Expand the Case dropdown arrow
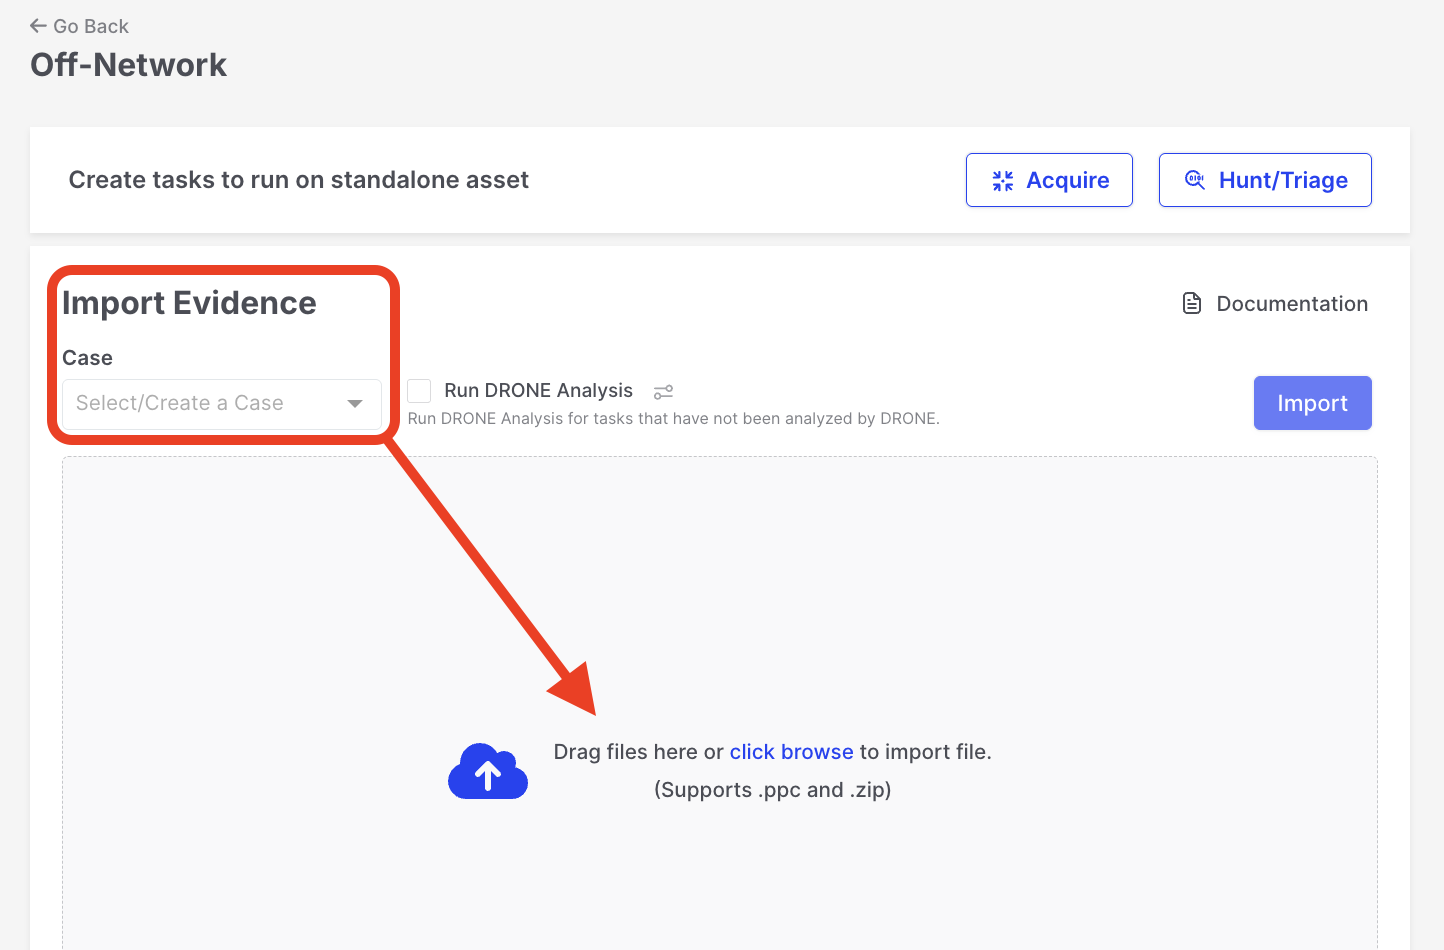Screen dimensions: 1444x950 tap(354, 404)
